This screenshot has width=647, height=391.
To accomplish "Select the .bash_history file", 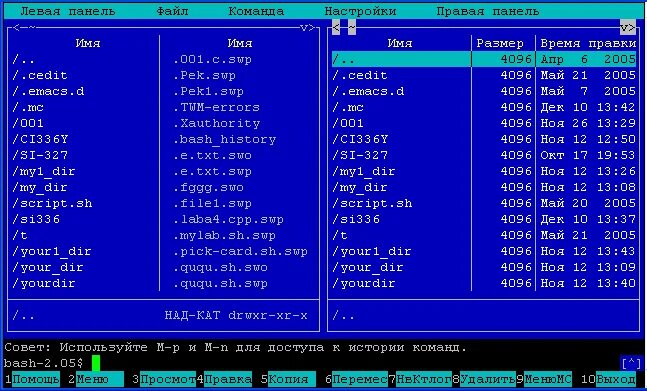I will (224, 139).
